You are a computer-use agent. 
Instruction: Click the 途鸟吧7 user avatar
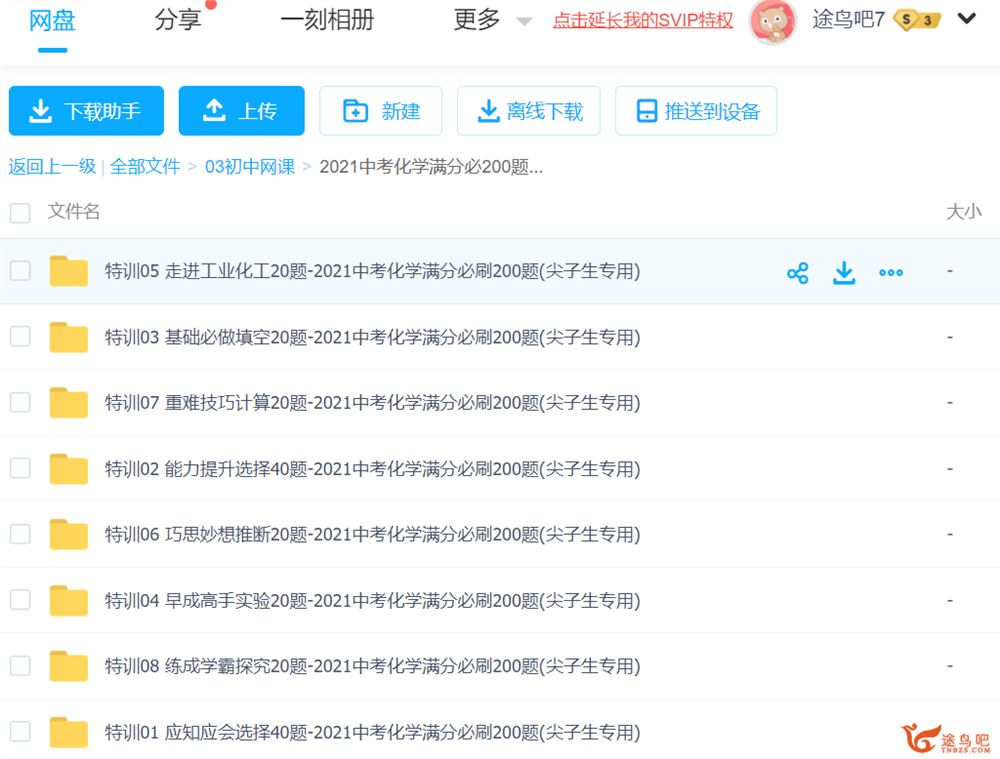point(772,21)
